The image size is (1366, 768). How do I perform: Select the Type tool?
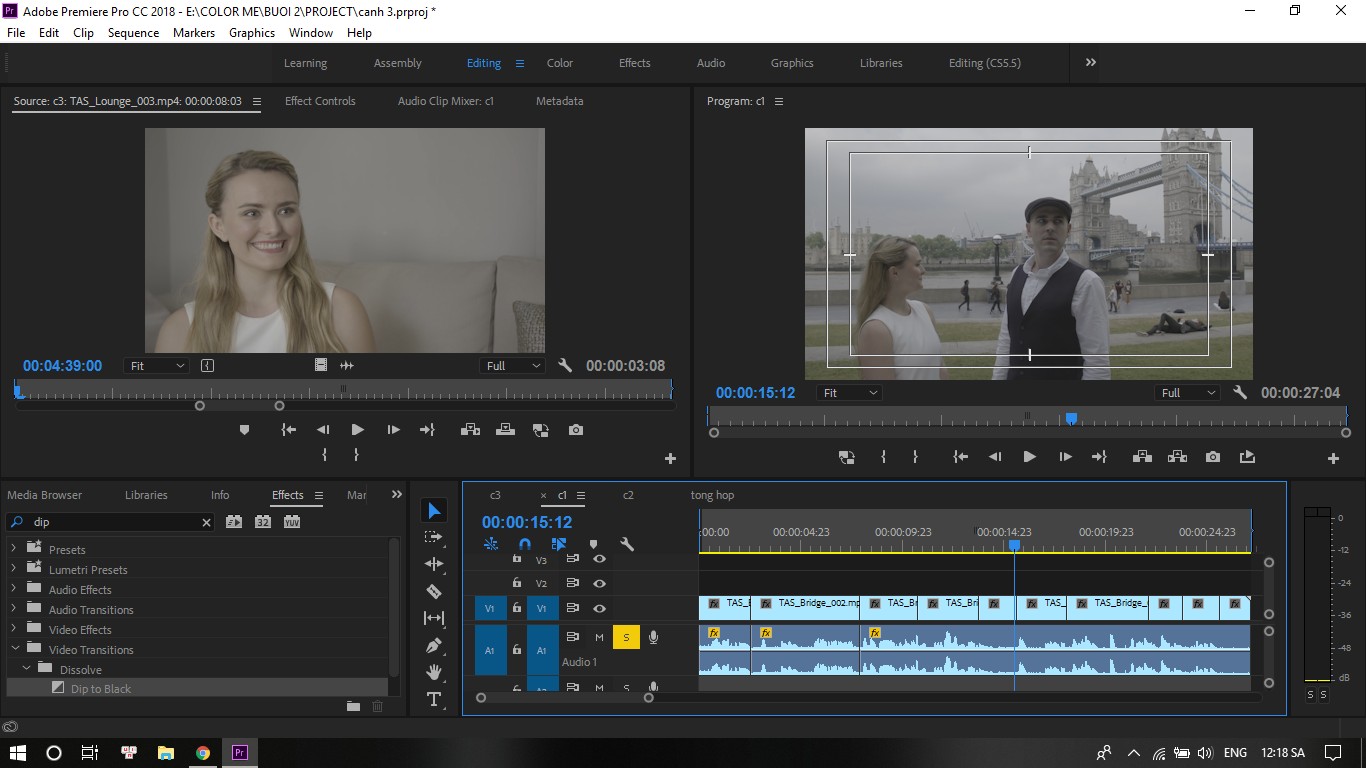[x=434, y=699]
